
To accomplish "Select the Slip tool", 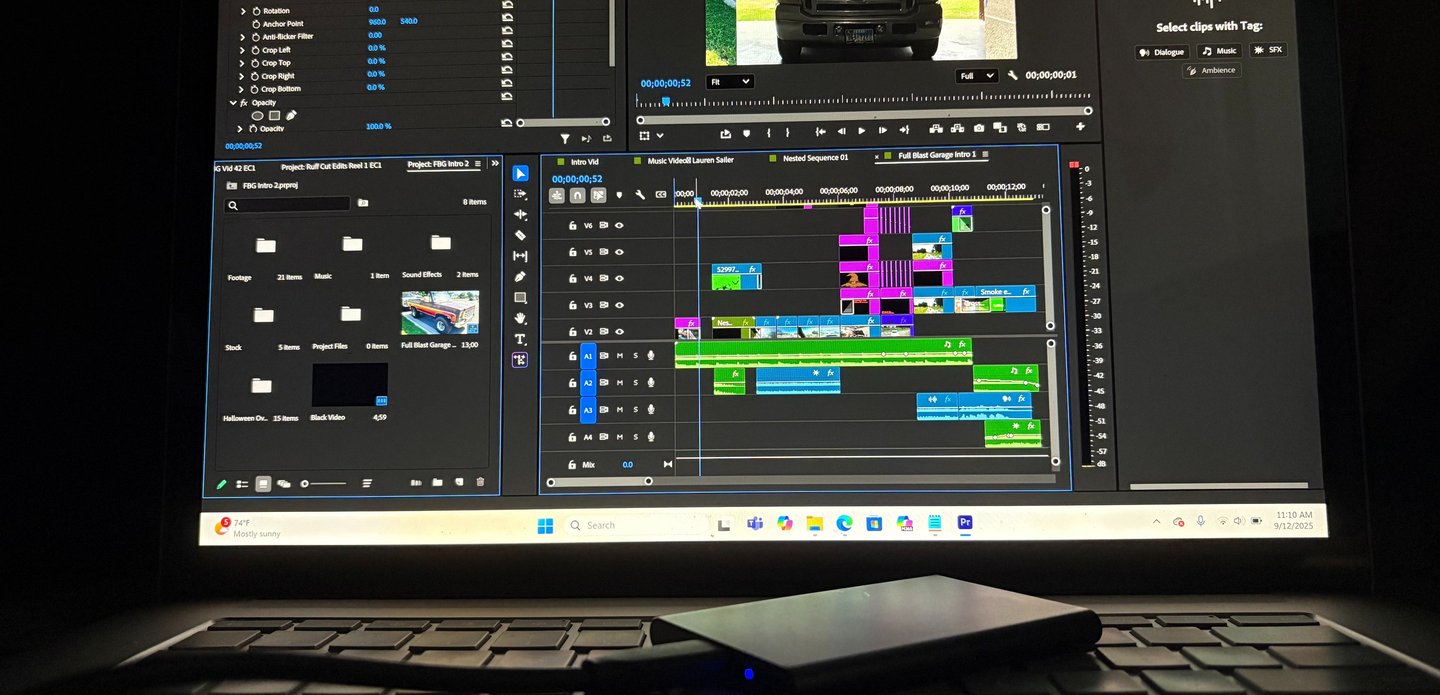I will [520, 256].
